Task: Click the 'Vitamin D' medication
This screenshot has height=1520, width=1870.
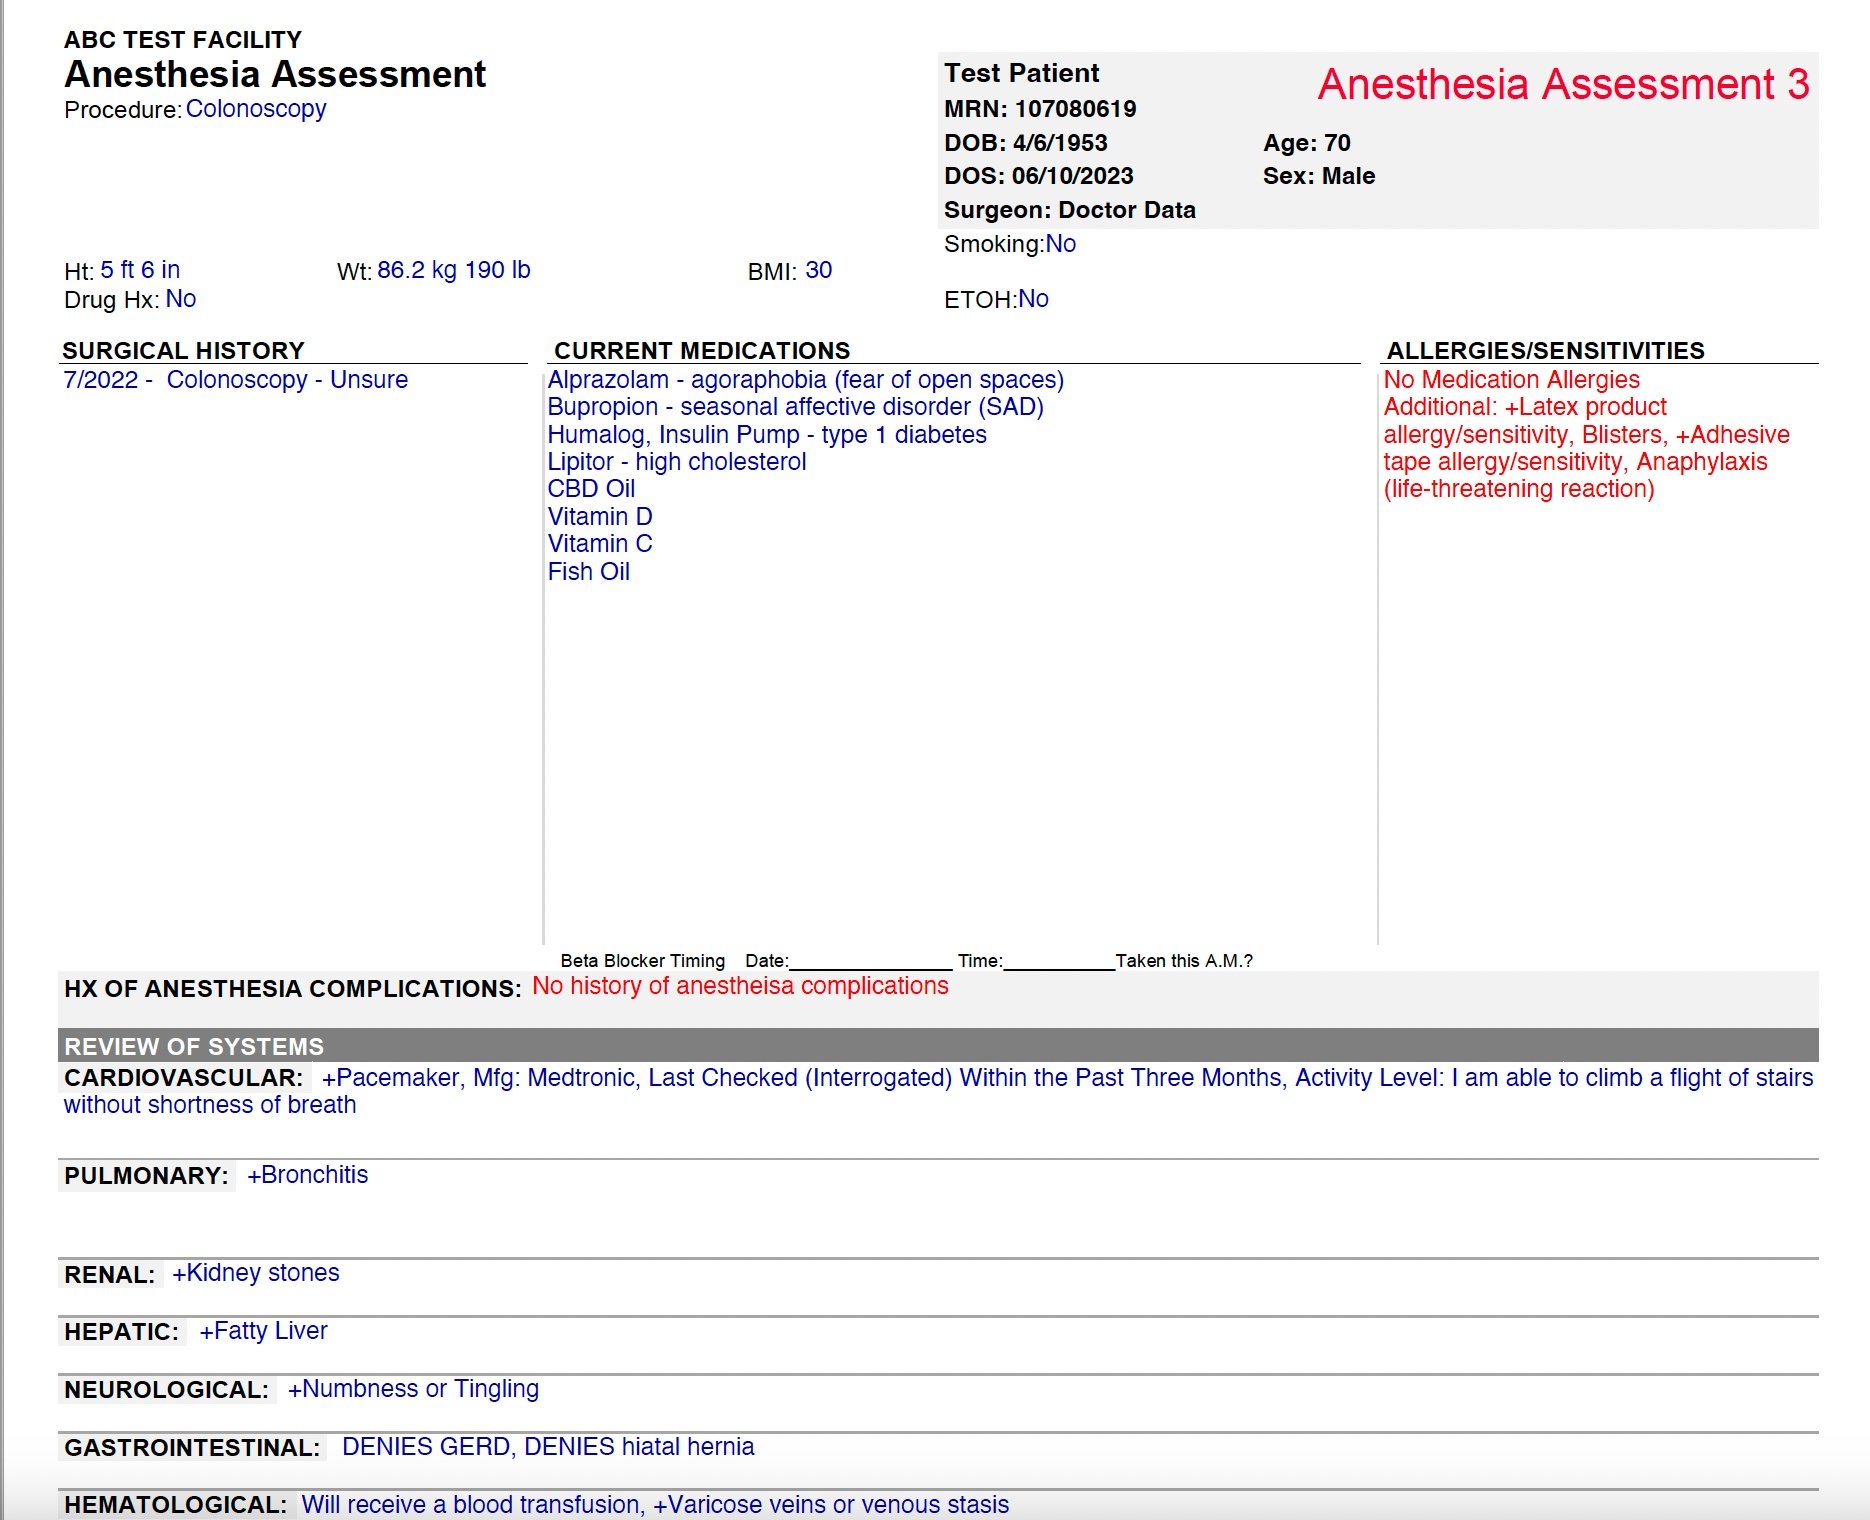Action: [600, 517]
